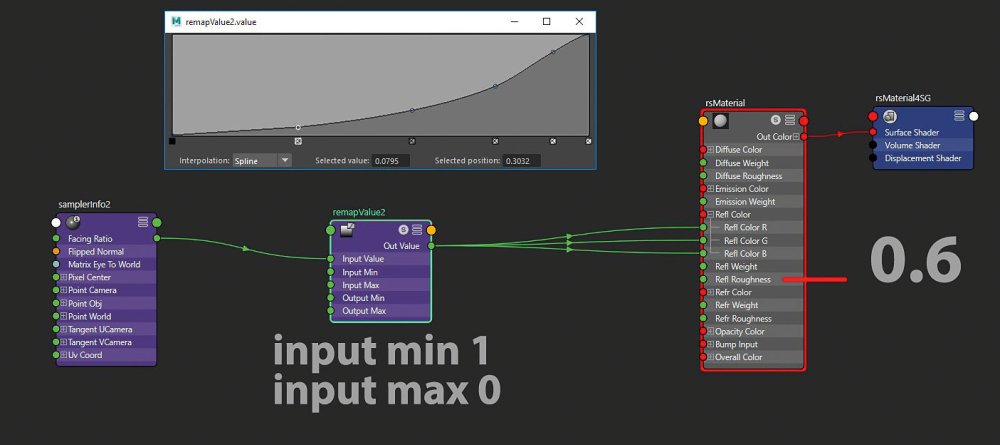Click the remapValue2 node swatch icon
Screen dimensions: 1000x445
click(x=347, y=230)
